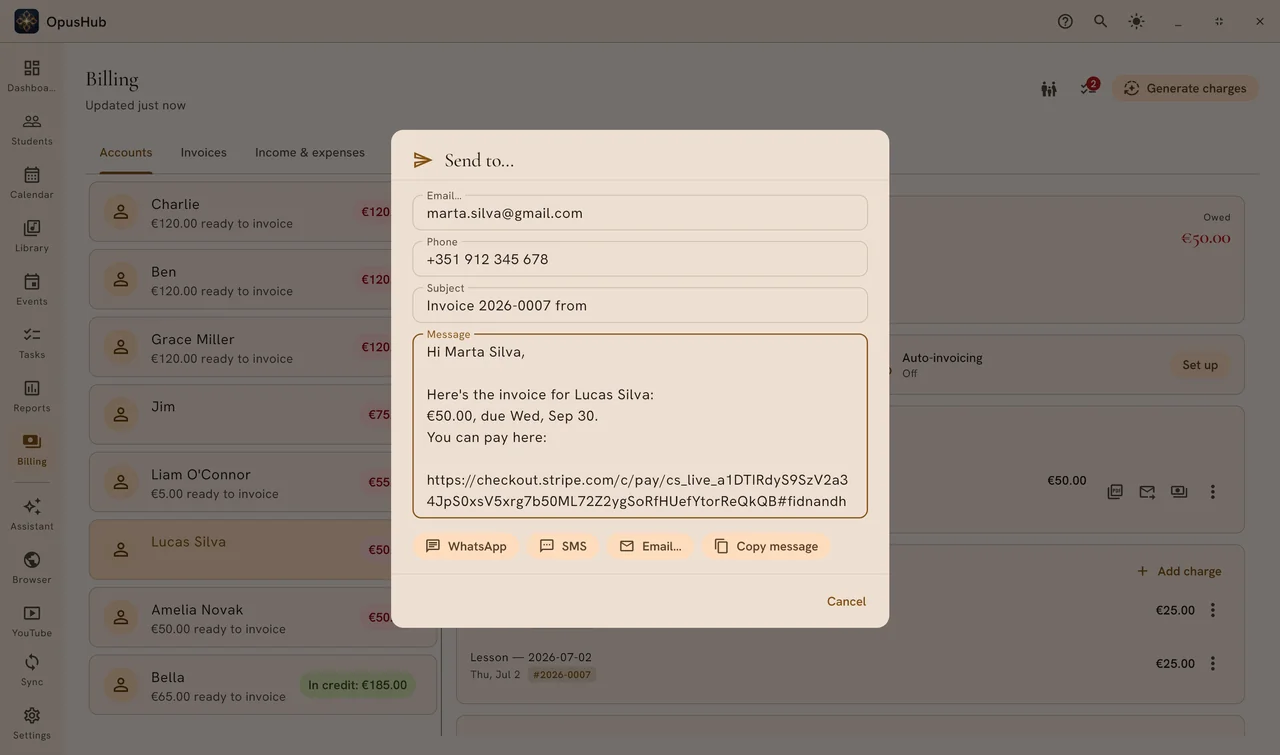Image resolution: width=1280 pixels, height=755 pixels.
Task: Click the Email... button under the message
Action: click(650, 546)
